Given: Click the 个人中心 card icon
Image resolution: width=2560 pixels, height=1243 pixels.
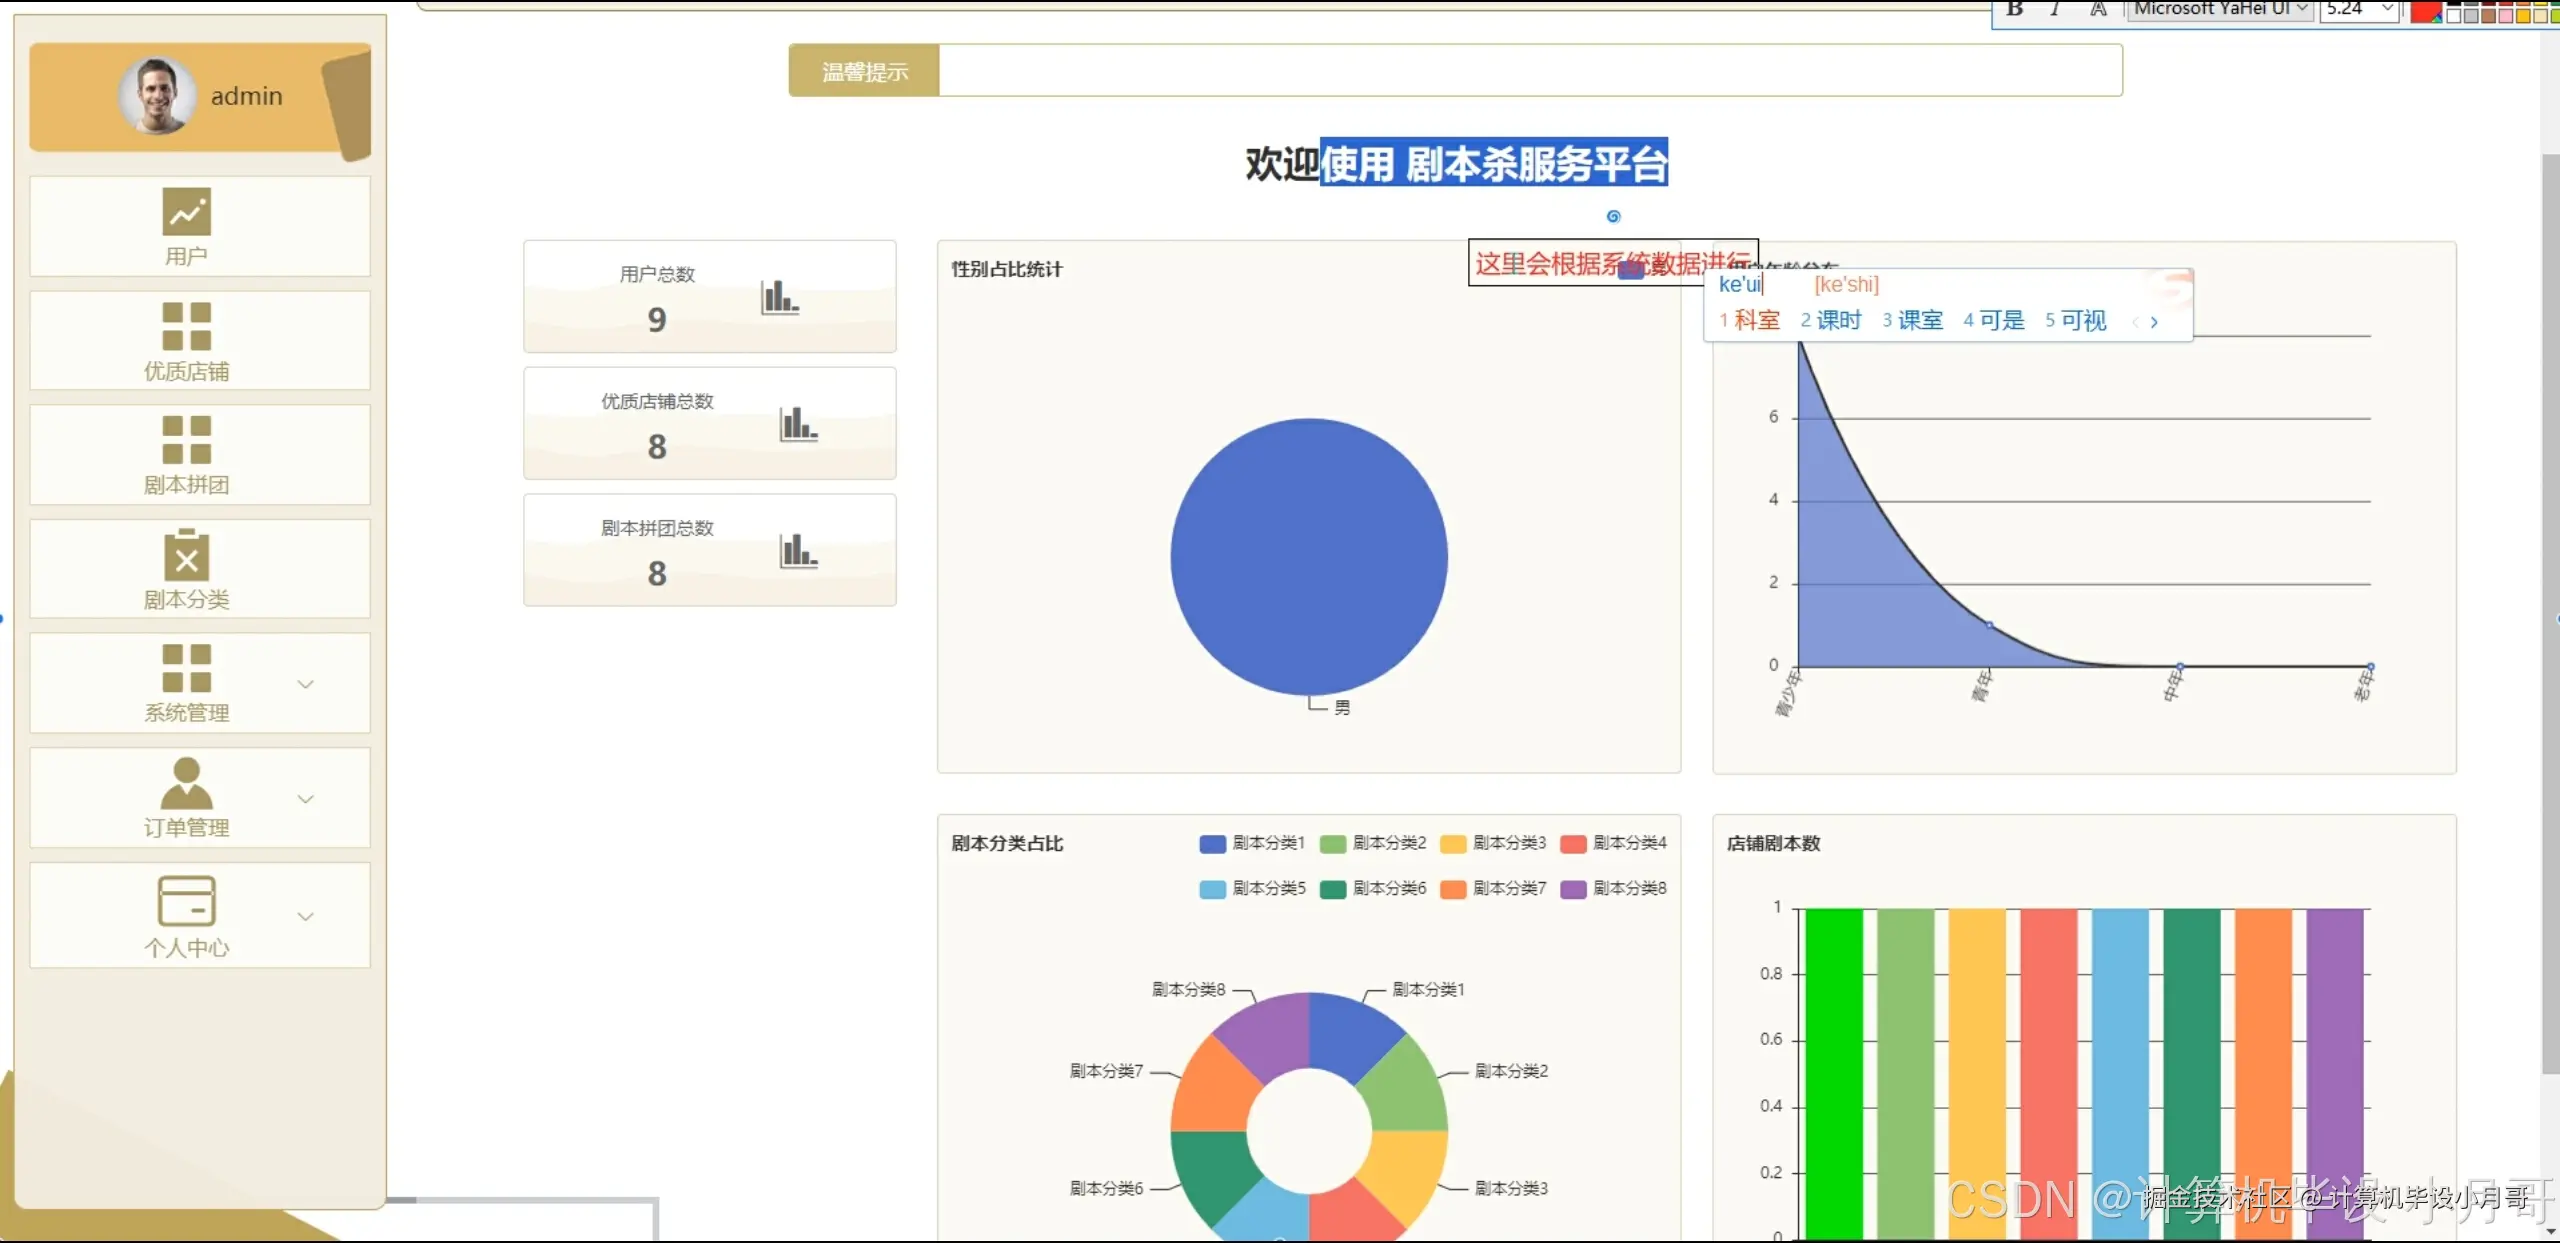Looking at the screenshot, I should tap(186, 901).
